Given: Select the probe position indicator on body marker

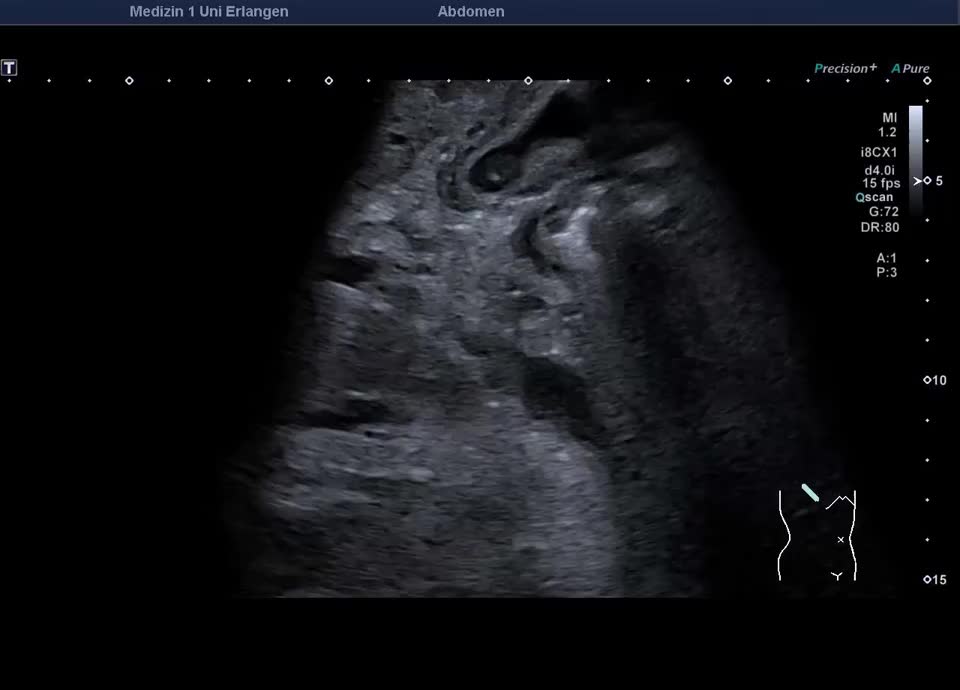Looking at the screenshot, I should pyautogui.click(x=810, y=492).
